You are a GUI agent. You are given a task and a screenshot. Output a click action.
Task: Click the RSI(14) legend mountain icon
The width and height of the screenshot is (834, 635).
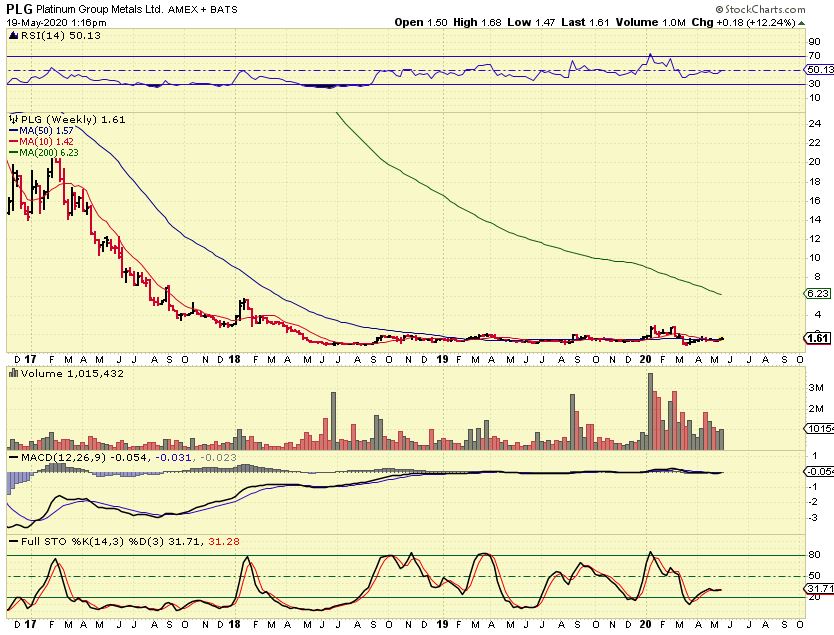pyautogui.click(x=14, y=36)
